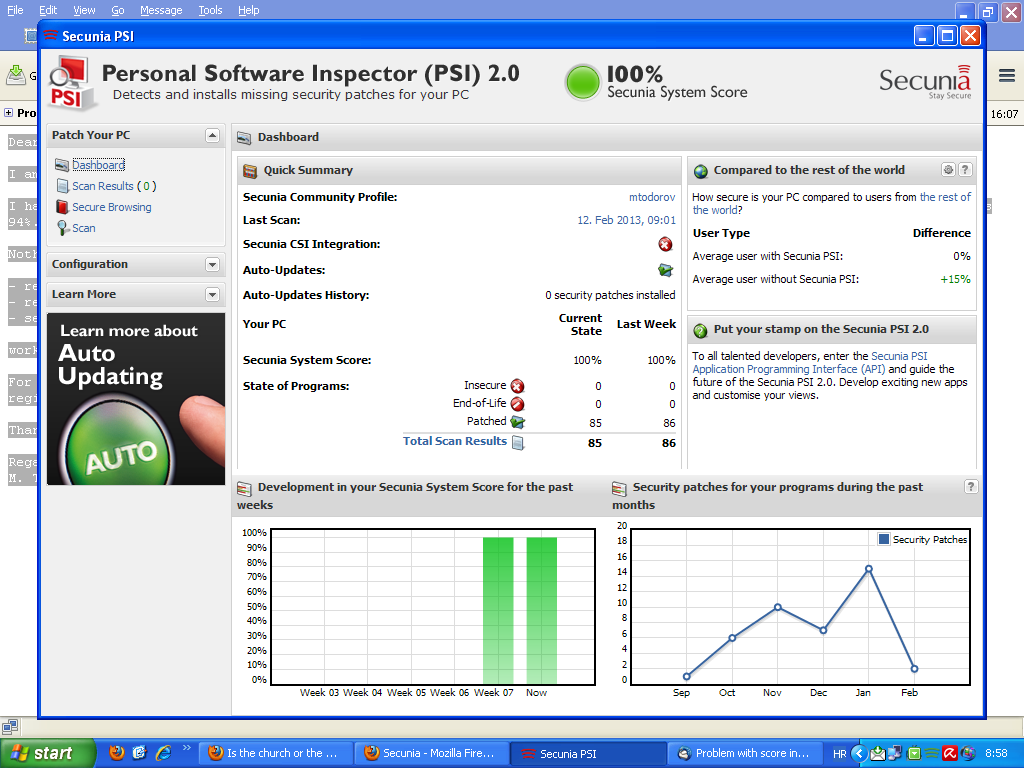The image size is (1024, 768).
Task: Click the magnifier Scan icon in the sidebar
Action: (x=63, y=228)
